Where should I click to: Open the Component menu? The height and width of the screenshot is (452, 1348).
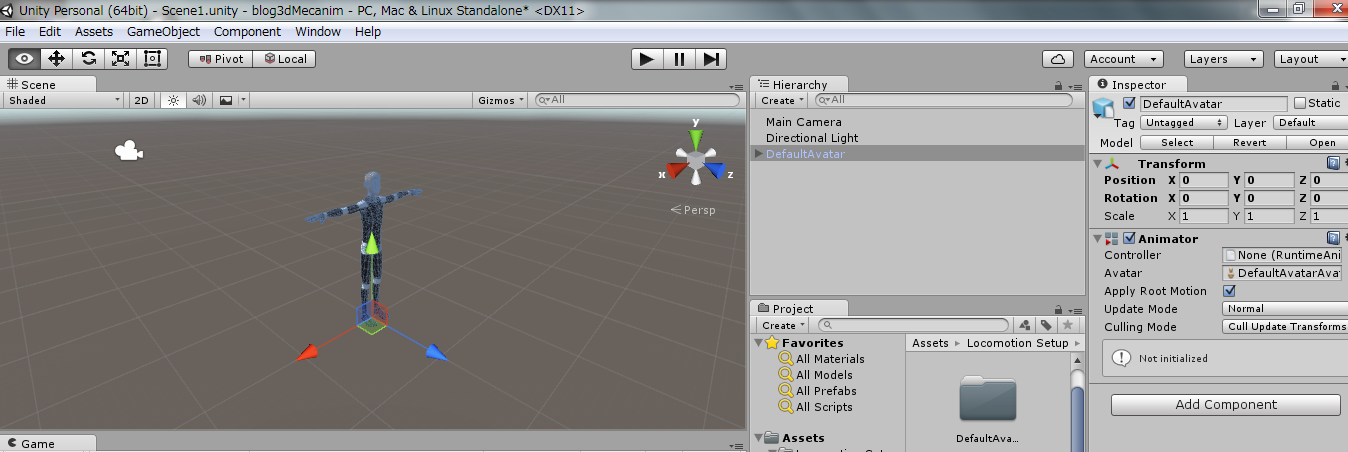click(x=248, y=31)
